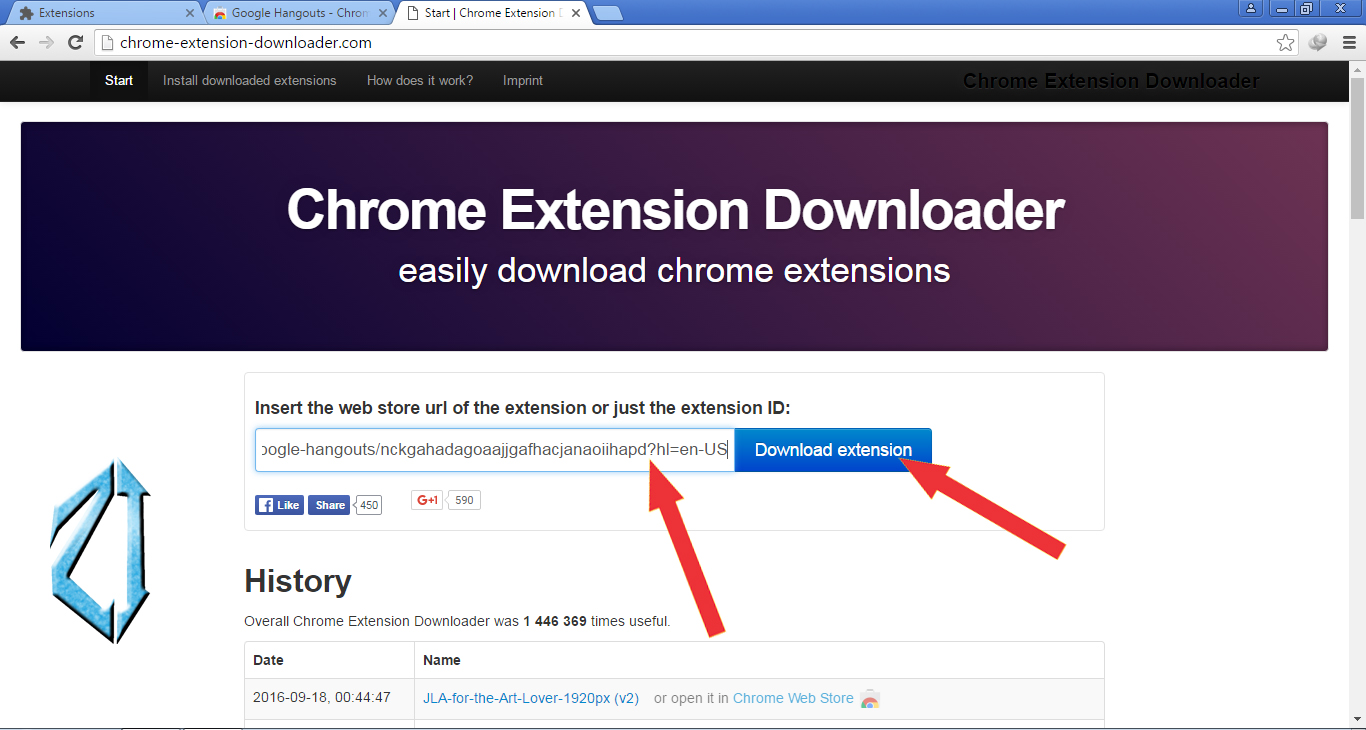
Task: Click the user profile icon in title bar
Action: [1252, 8]
